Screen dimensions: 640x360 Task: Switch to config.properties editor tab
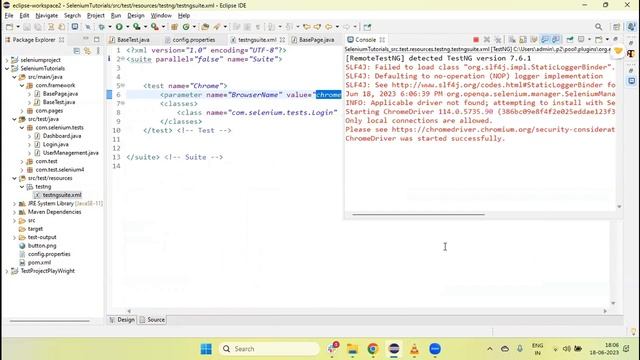coord(190,40)
